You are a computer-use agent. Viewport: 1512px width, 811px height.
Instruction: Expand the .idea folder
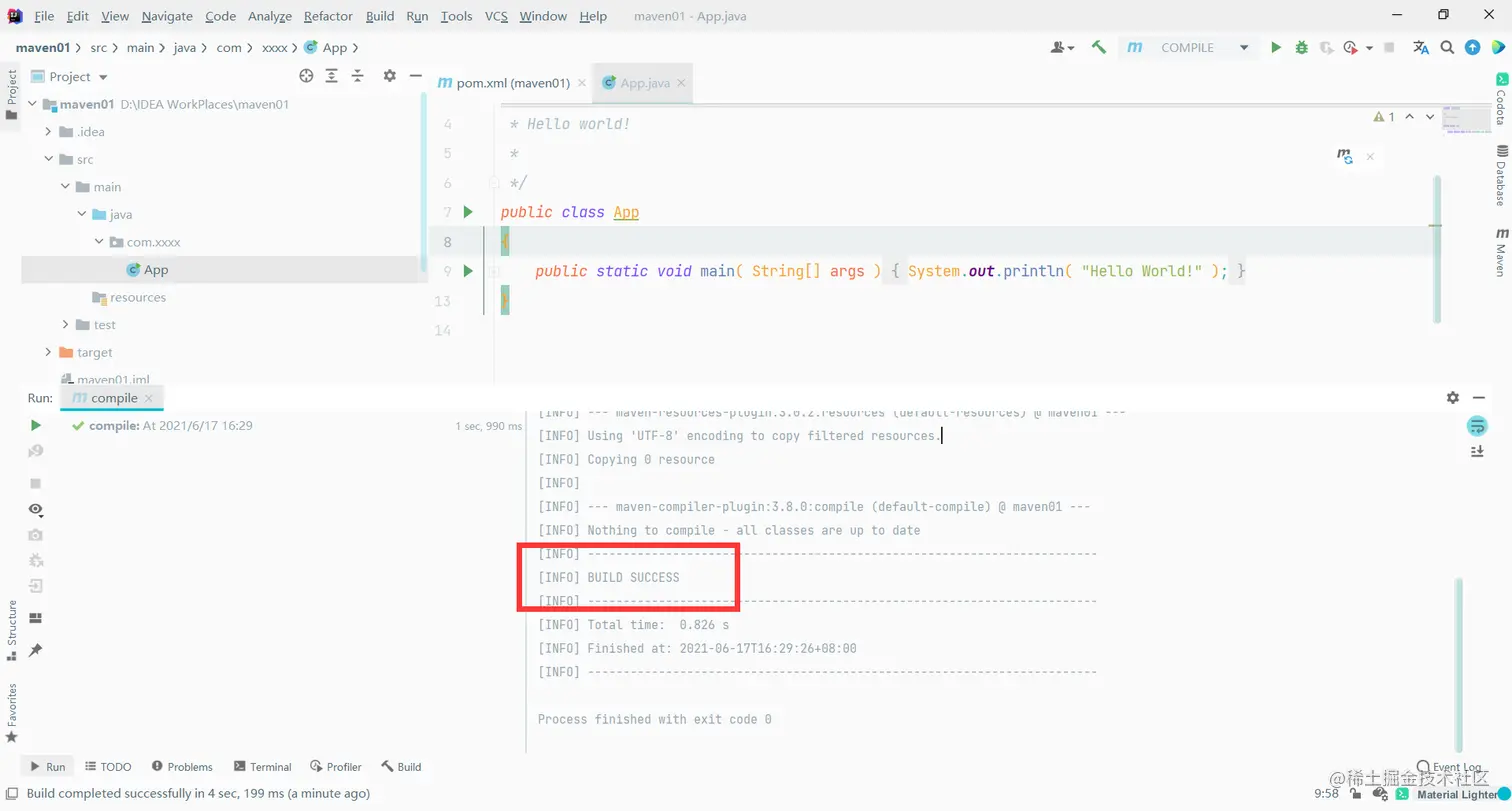[49, 132]
